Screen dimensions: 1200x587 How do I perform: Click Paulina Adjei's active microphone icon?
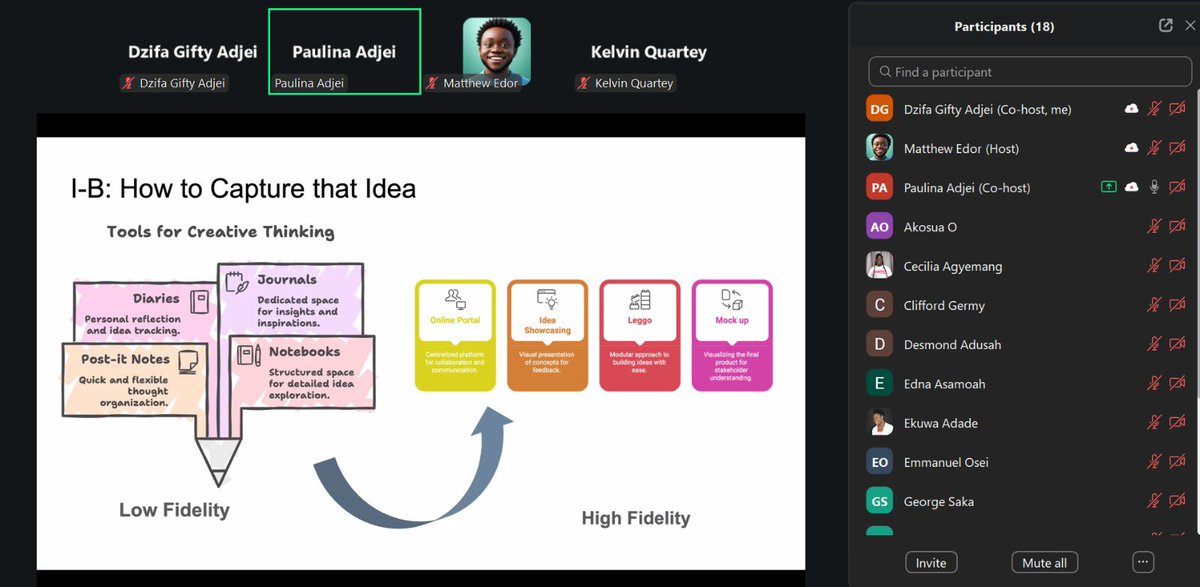tap(1154, 187)
